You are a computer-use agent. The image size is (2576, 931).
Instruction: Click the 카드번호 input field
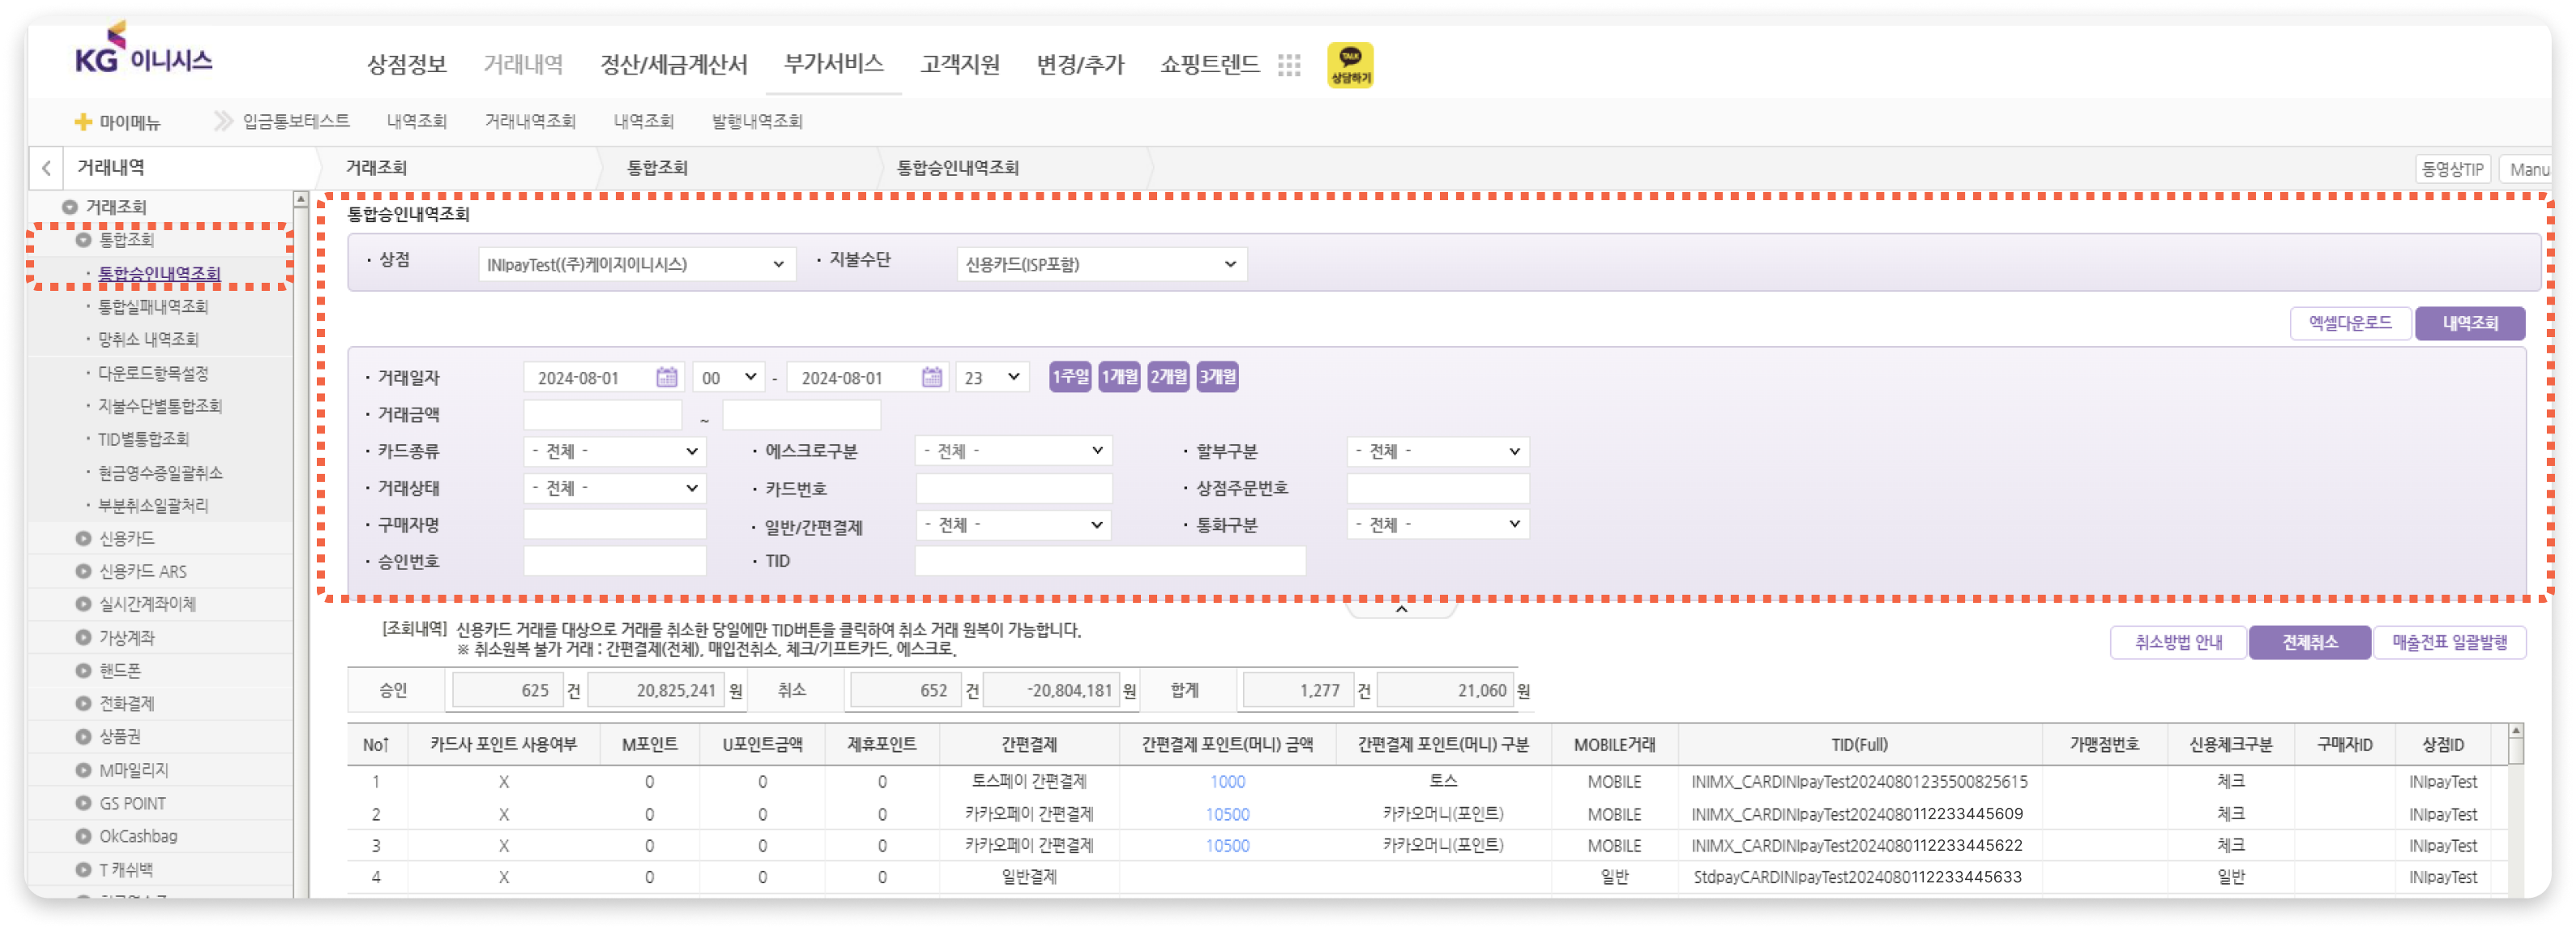[1013, 488]
